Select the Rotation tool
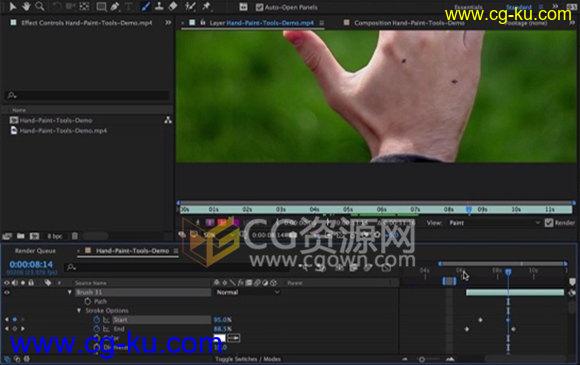This screenshot has height=365, width=580. [57, 6]
